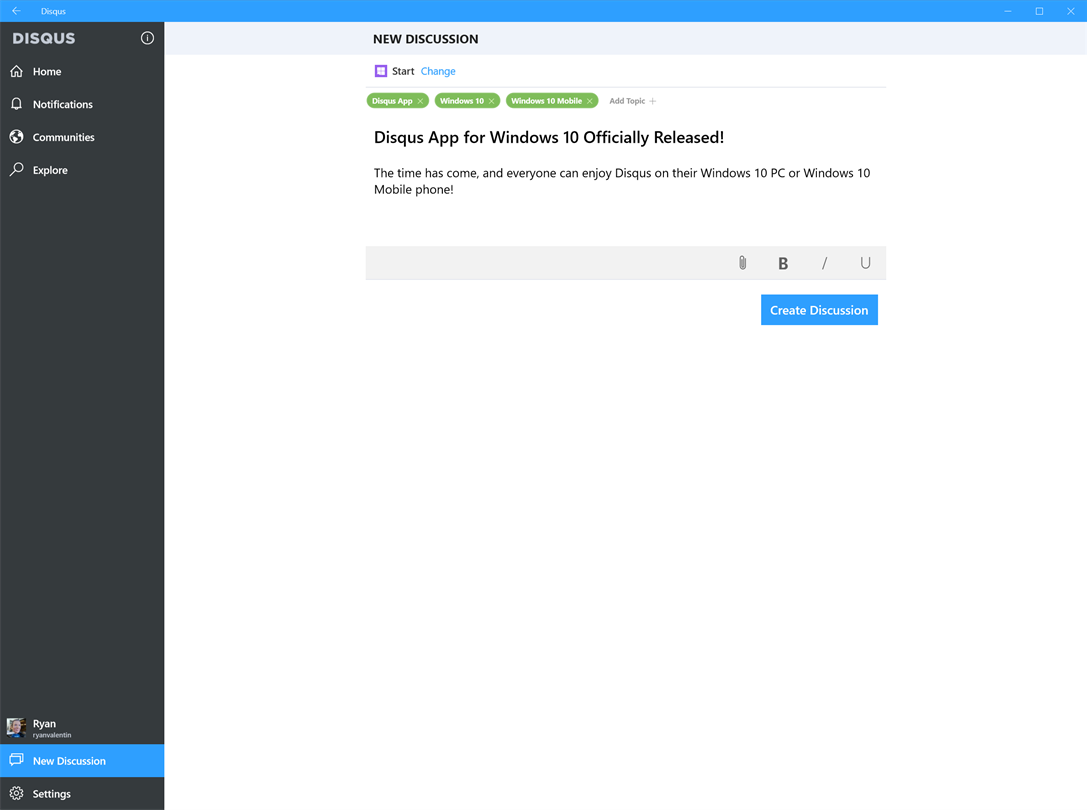Go to Home in sidebar

tap(82, 71)
